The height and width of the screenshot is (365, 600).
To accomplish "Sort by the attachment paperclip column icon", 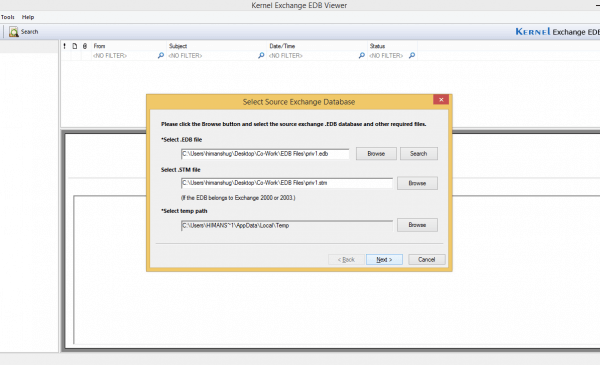I will pyautogui.click(x=85, y=46).
